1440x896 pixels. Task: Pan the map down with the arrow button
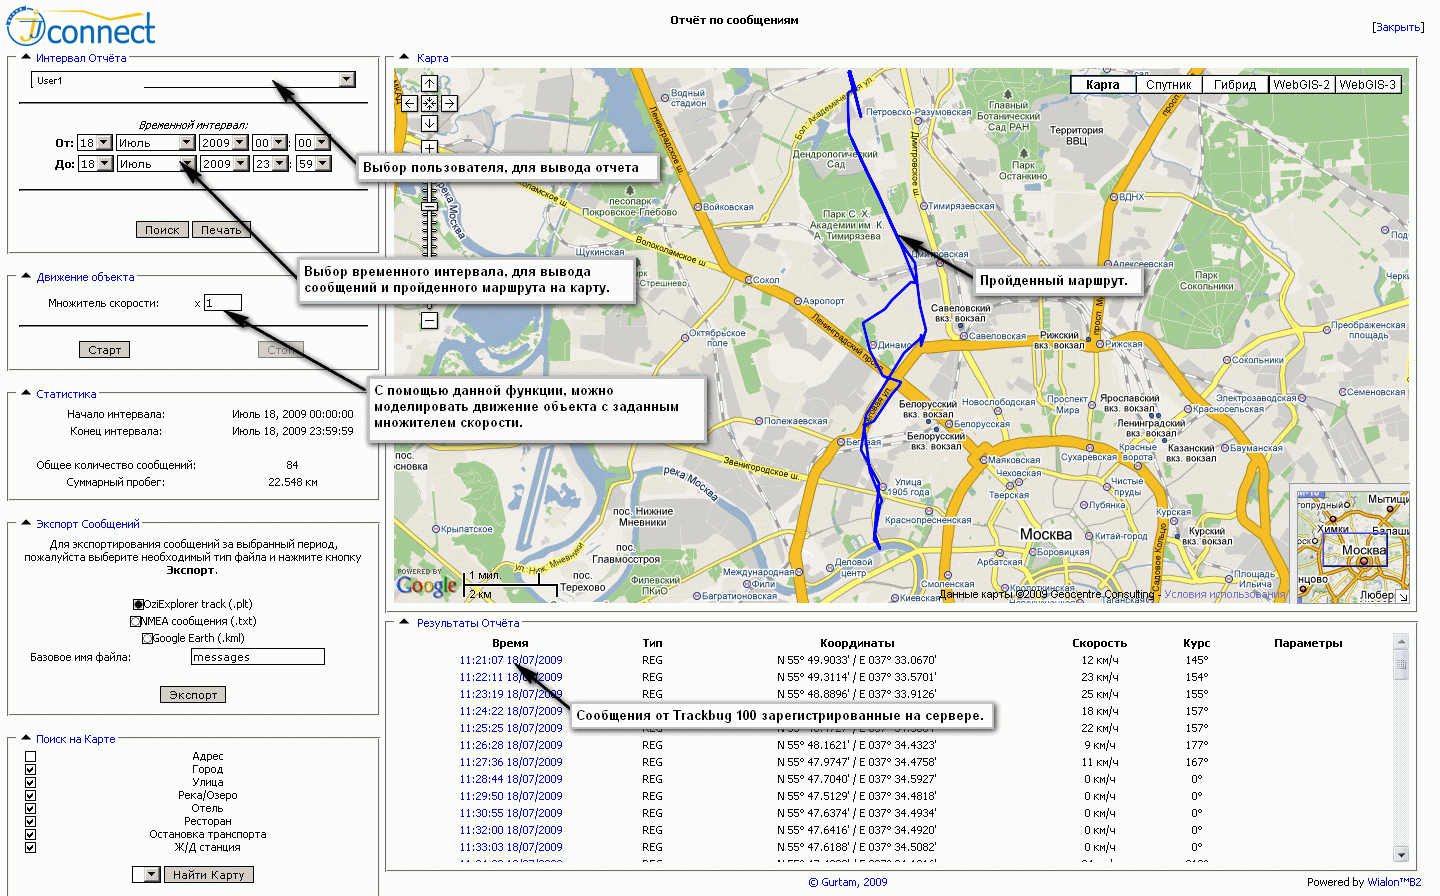coord(429,123)
